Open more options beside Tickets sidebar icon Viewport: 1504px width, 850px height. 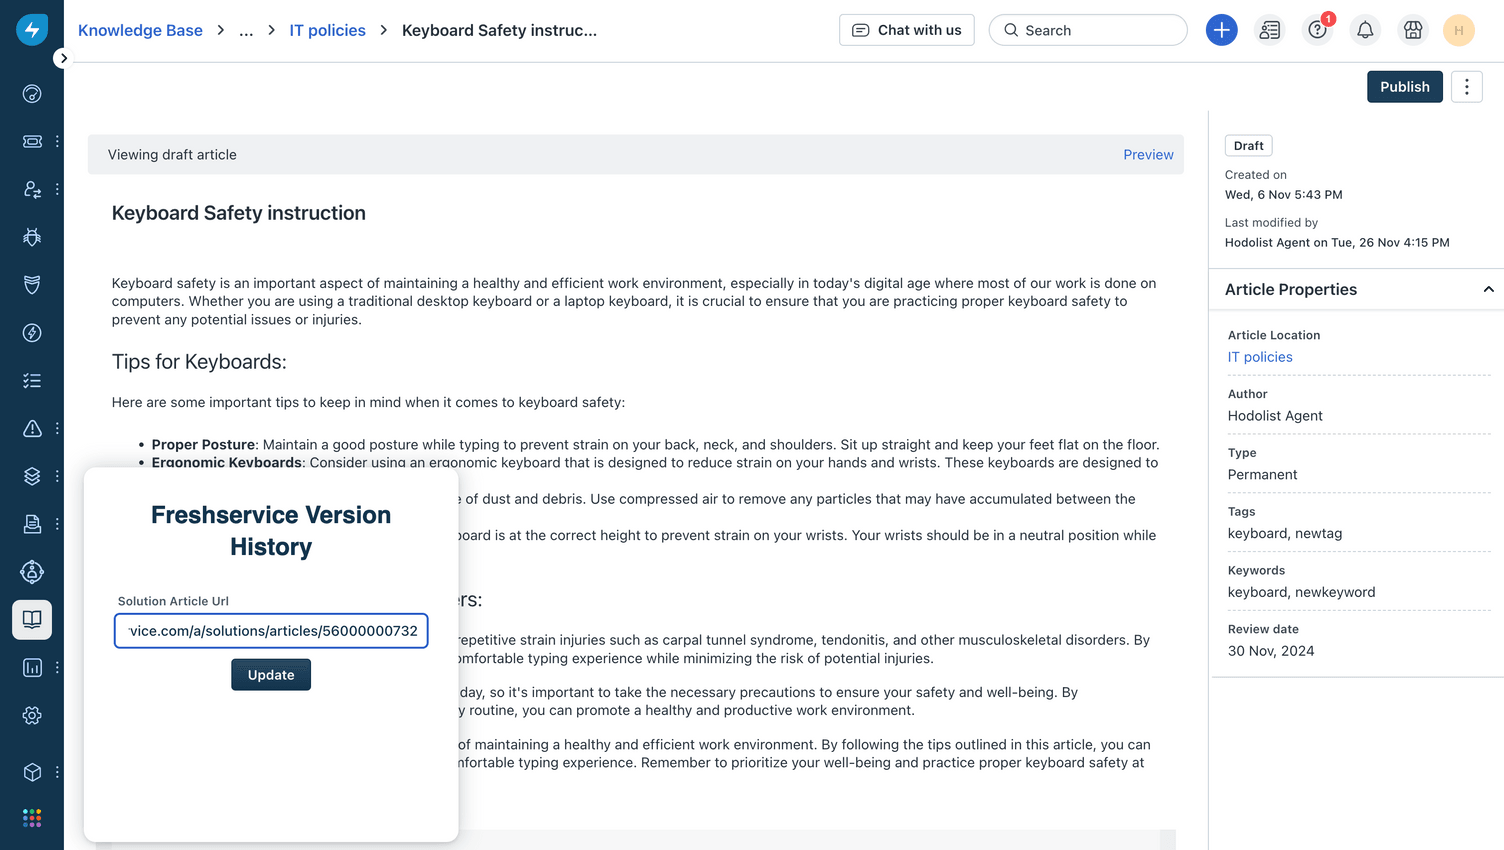point(57,142)
